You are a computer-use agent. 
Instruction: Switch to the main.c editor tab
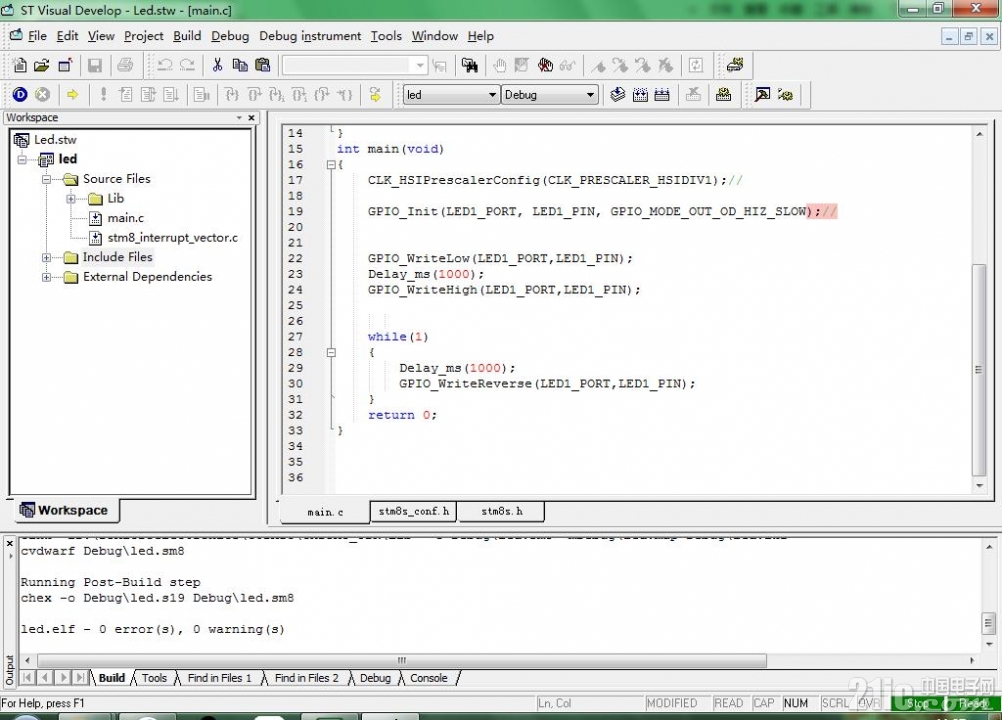(325, 512)
